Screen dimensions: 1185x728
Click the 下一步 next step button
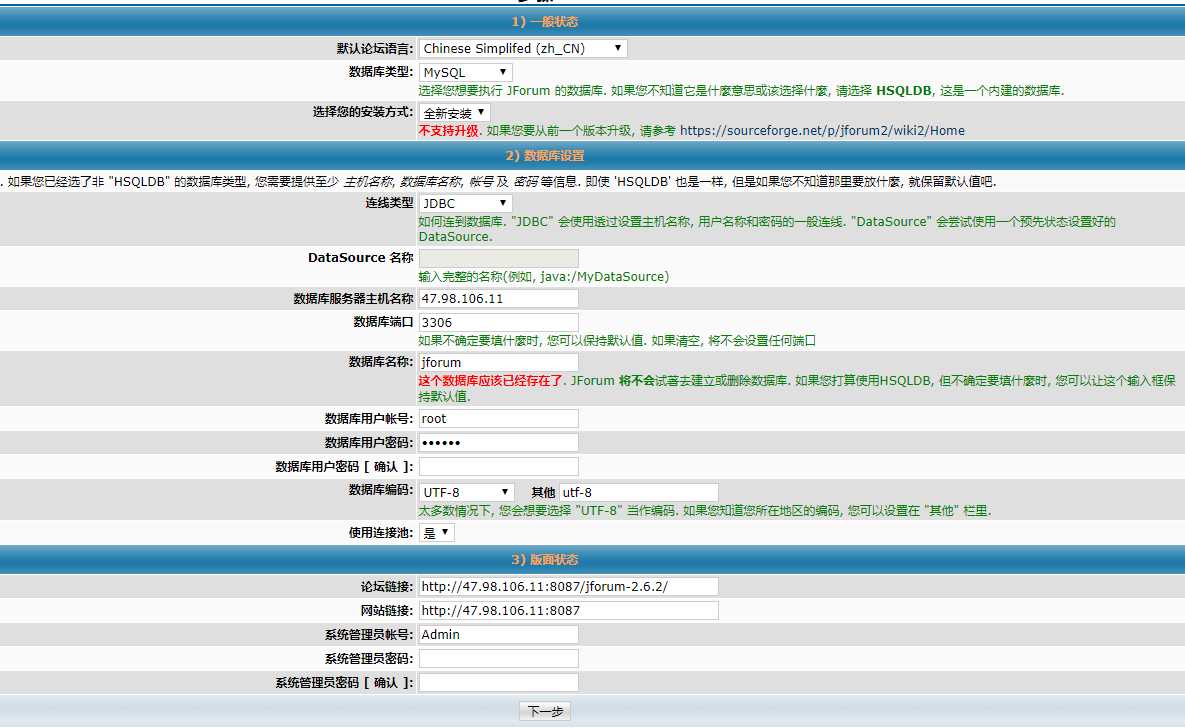point(545,711)
